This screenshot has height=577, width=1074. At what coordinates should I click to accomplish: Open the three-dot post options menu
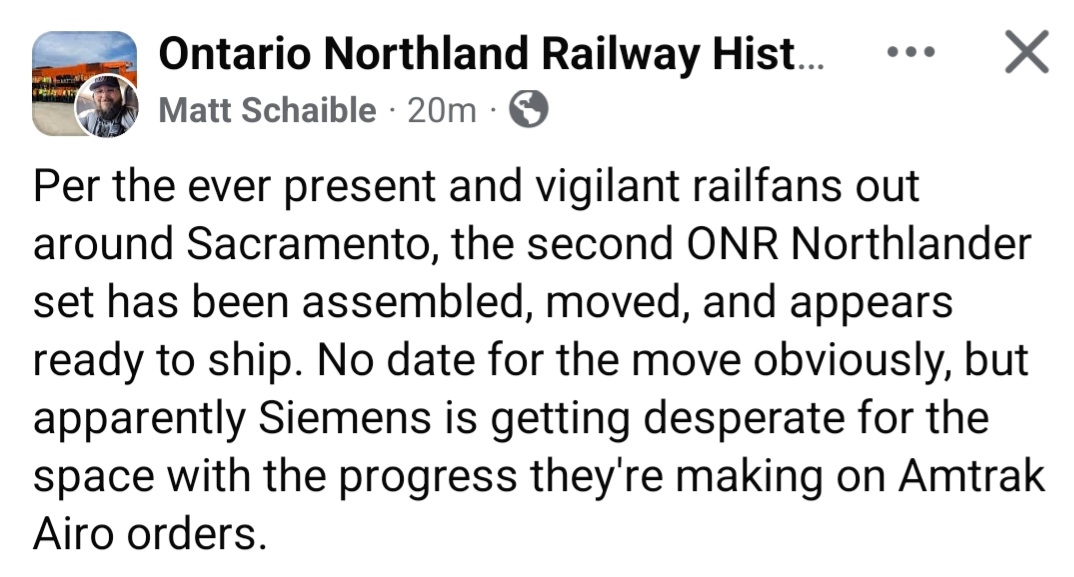coord(911,50)
